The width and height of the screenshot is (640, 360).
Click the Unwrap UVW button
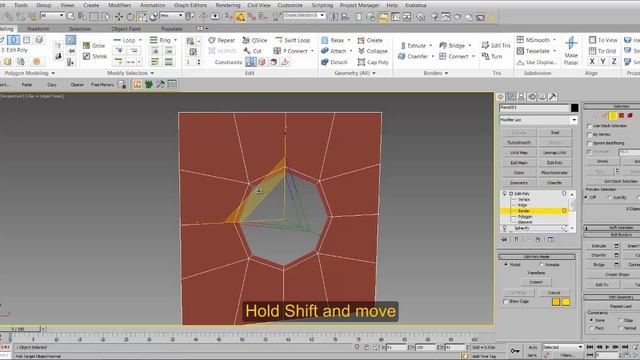click(x=554, y=153)
